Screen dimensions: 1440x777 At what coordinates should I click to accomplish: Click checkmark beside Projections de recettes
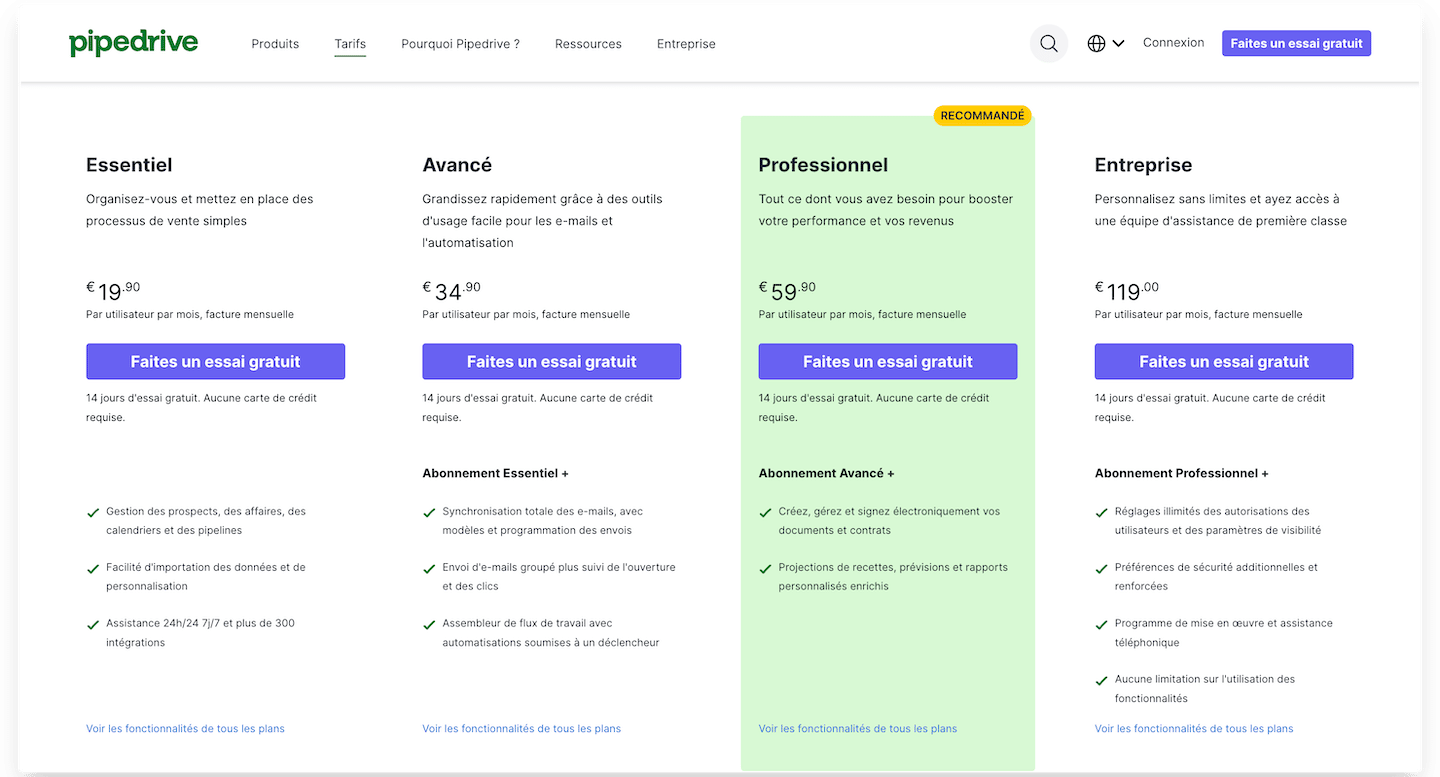(765, 568)
